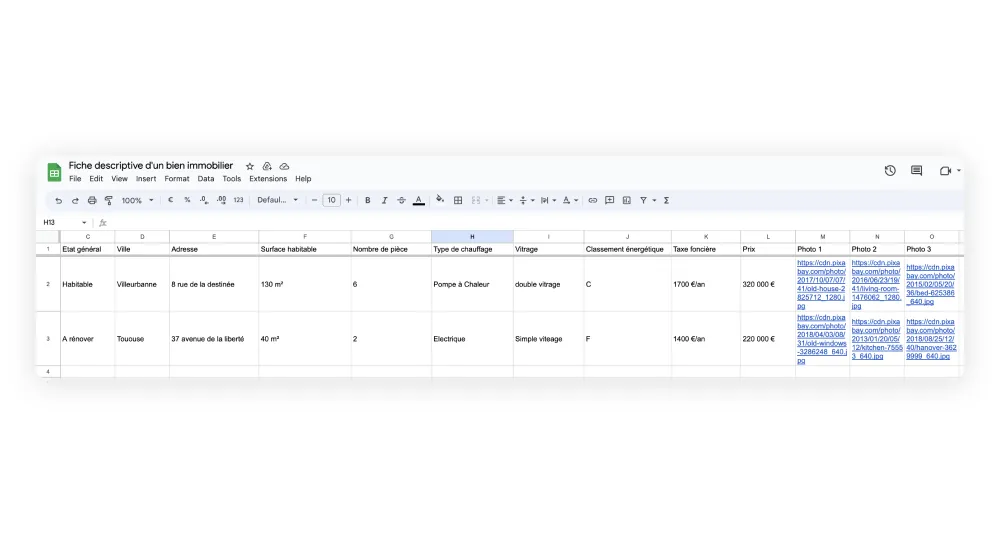Open the text color picker
Viewport: 1000px width, 537px height.
418,200
